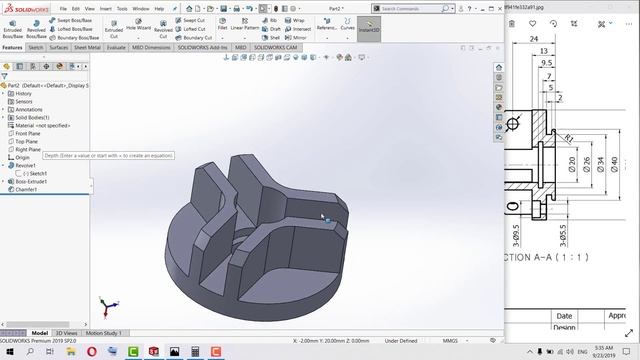Open the Help menu
Screen dimensions: 640x360
point(159,9)
